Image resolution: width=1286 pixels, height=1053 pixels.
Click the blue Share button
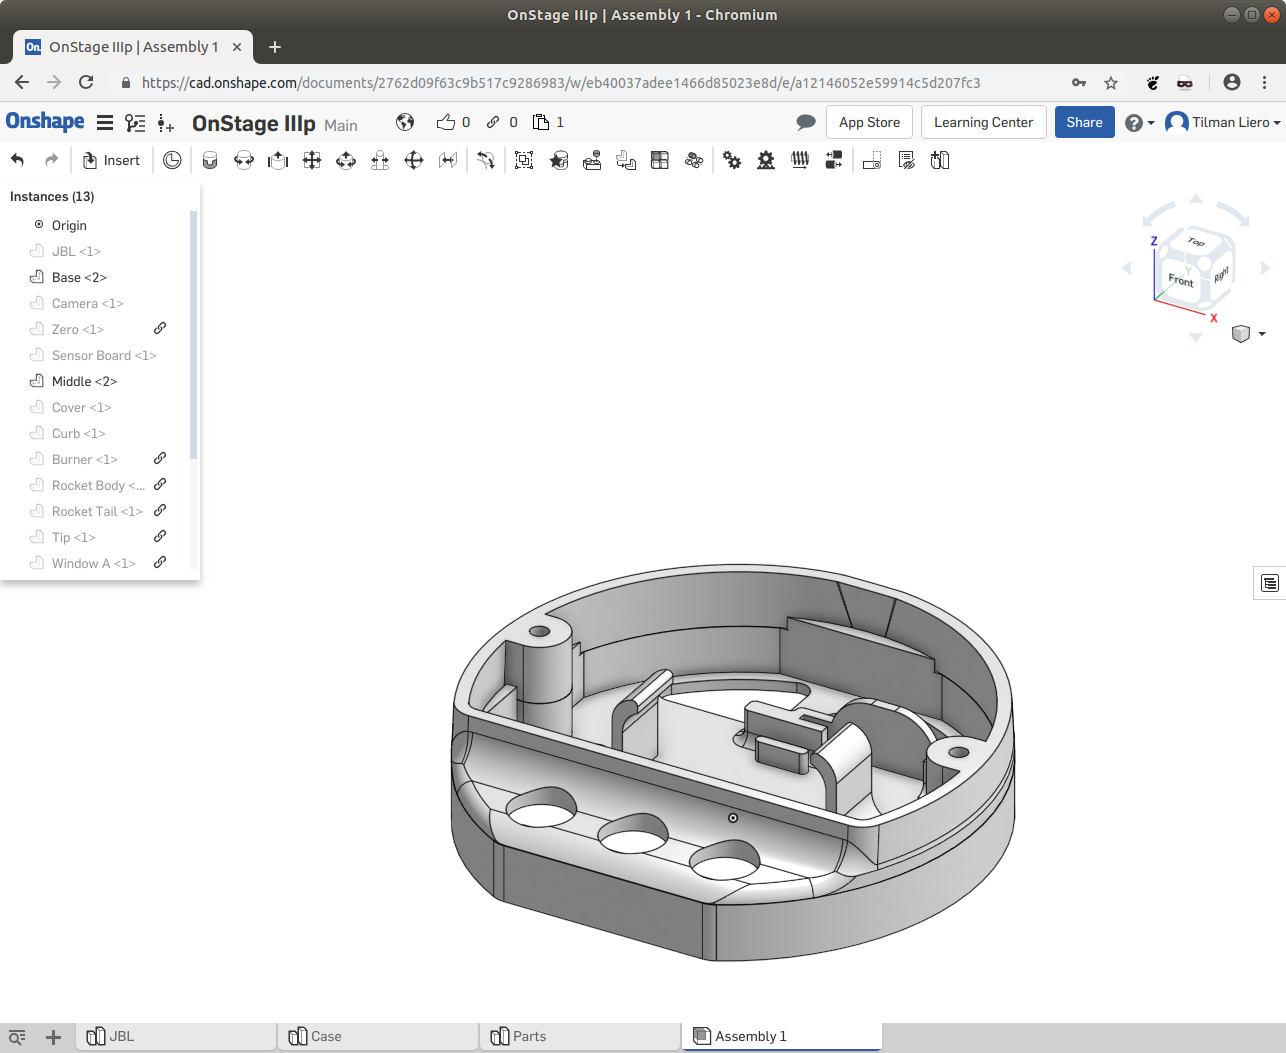[1084, 122]
